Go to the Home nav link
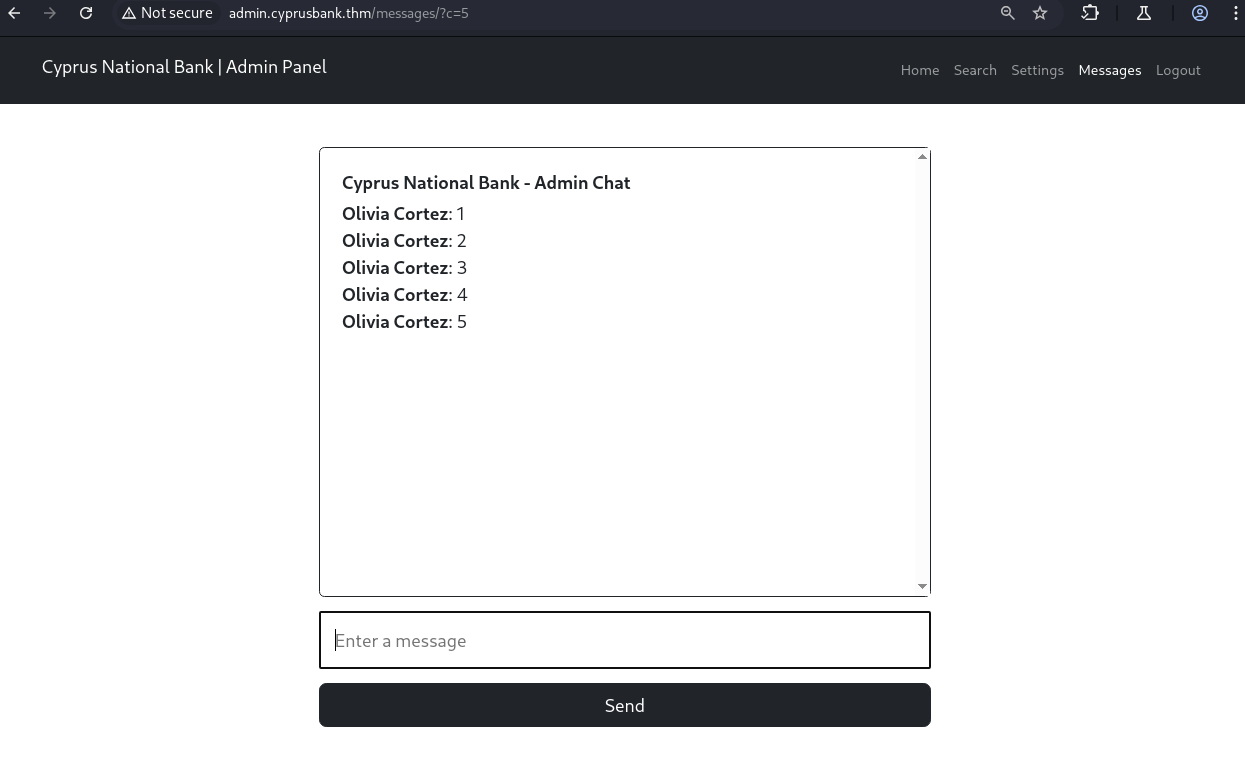1245x763 pixels. coord(920,70)
